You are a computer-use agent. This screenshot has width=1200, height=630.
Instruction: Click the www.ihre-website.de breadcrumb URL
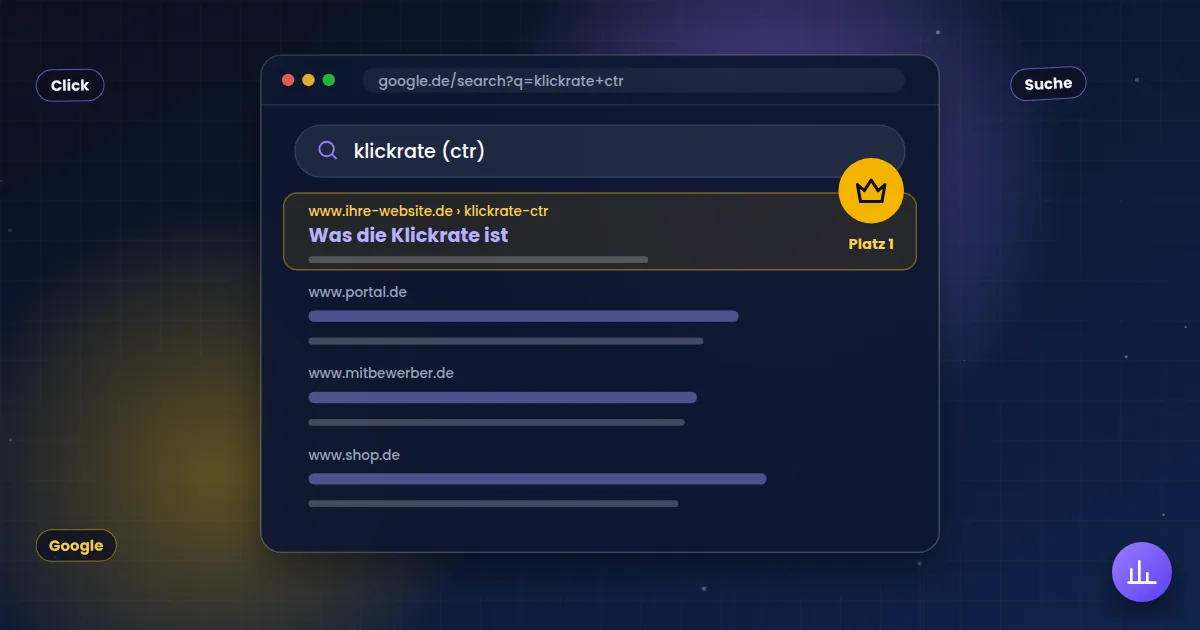[428, 211]
